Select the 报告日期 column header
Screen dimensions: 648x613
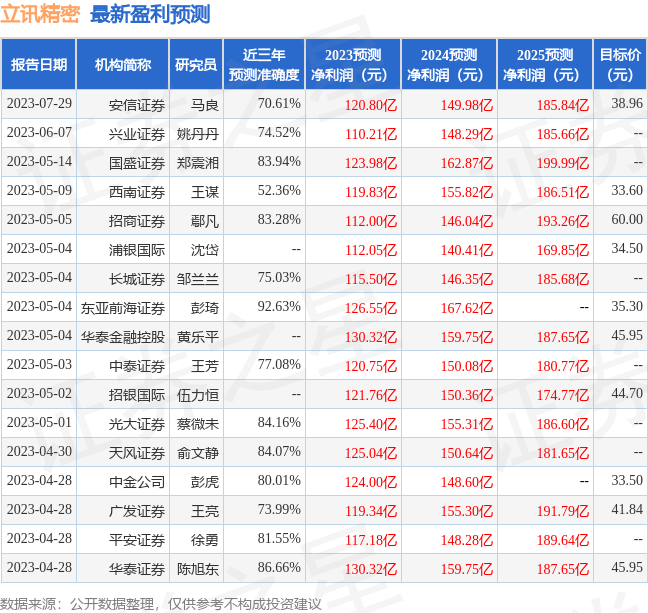pyautogui.click(x=39, y=64)
